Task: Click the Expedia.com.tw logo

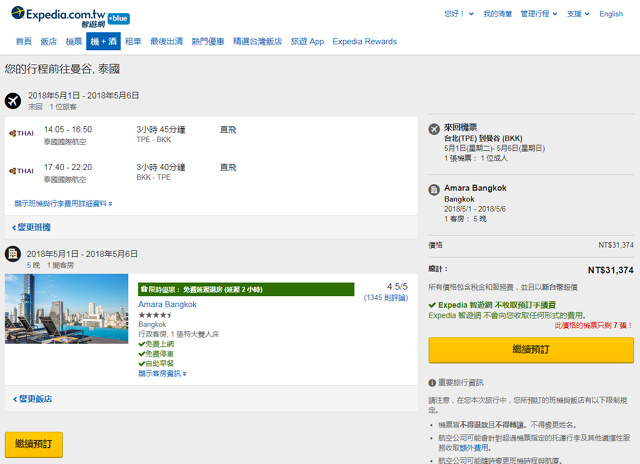Action: [58, 16]
